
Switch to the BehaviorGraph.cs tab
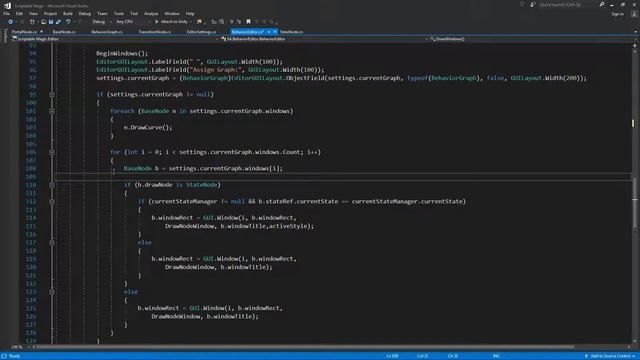point(107,32)
